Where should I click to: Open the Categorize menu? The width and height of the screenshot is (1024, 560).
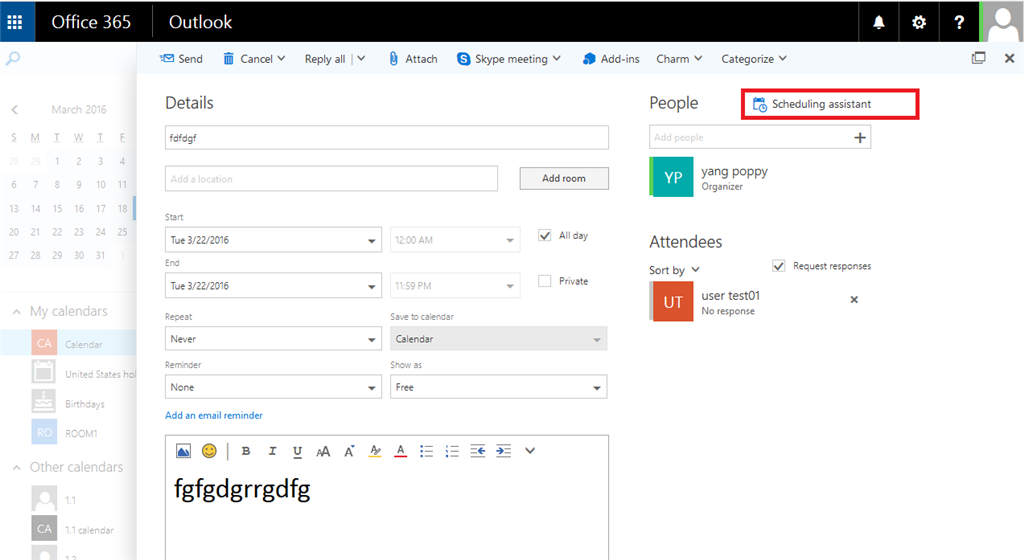point(754,59)
